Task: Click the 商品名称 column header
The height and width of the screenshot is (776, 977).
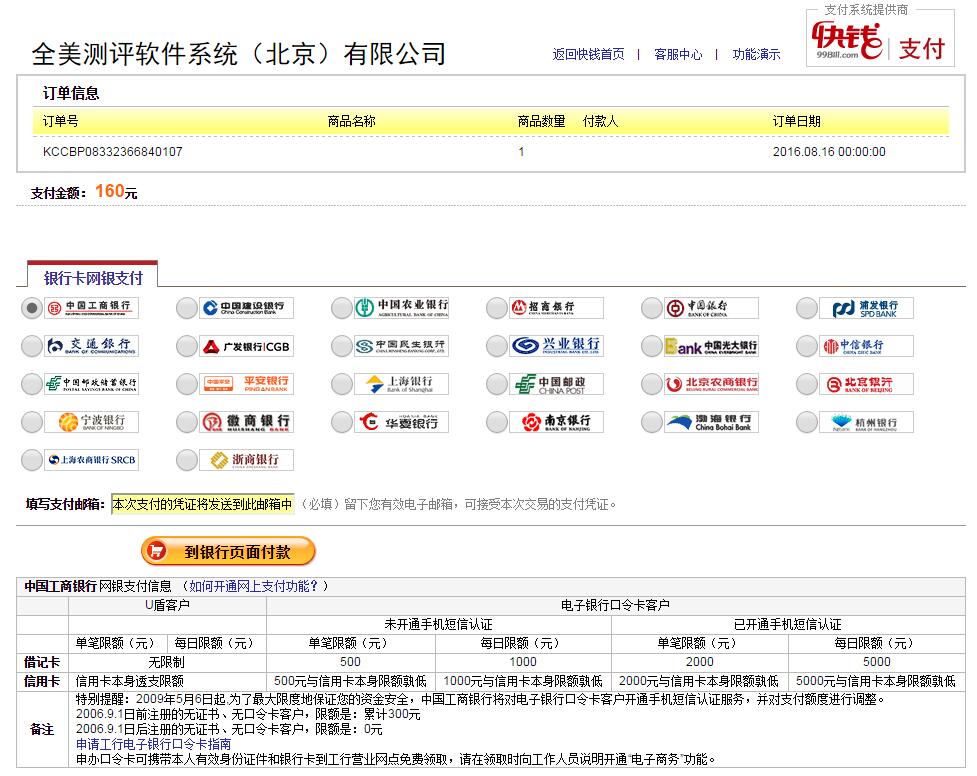Action: point(351,121)
